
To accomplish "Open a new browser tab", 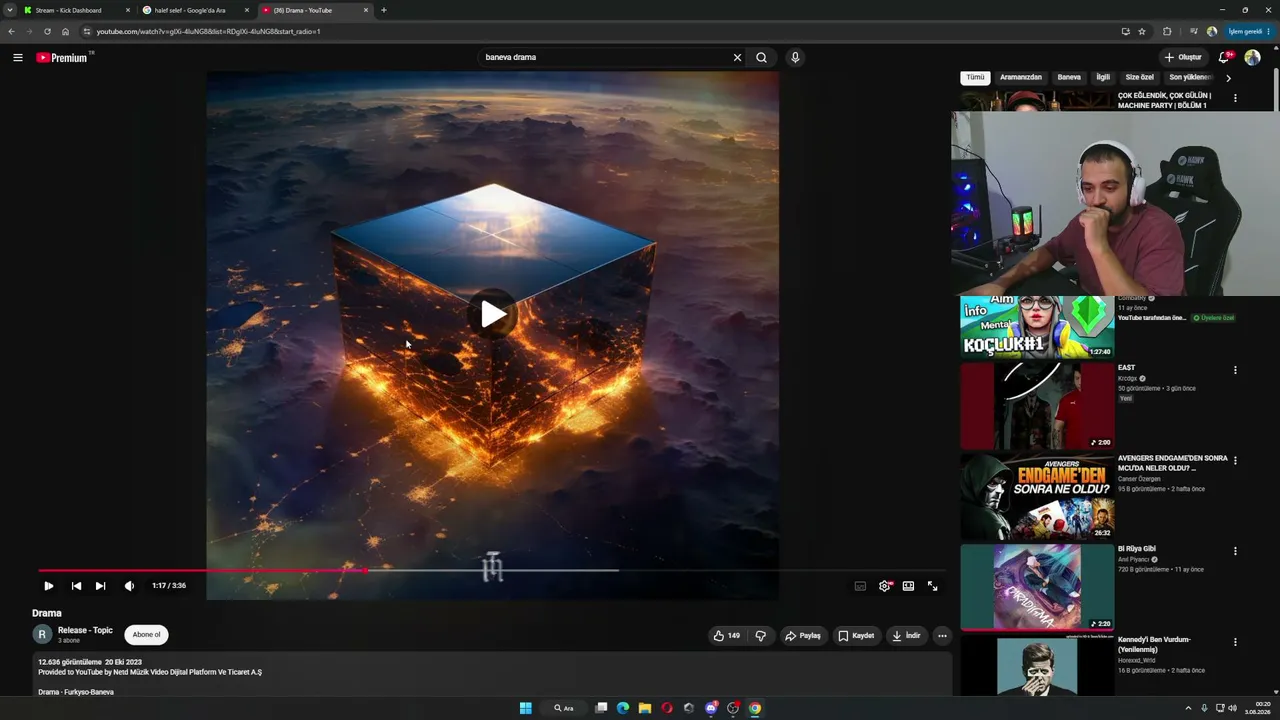I will (384, 10).
